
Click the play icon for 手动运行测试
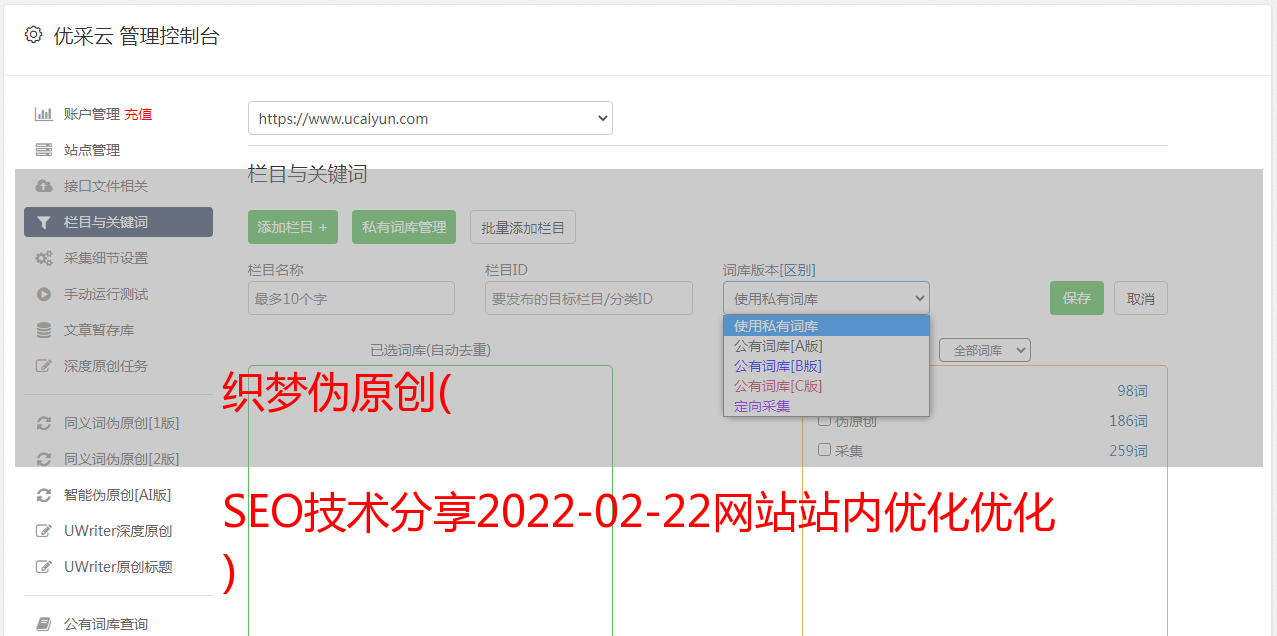pos(44,294)
